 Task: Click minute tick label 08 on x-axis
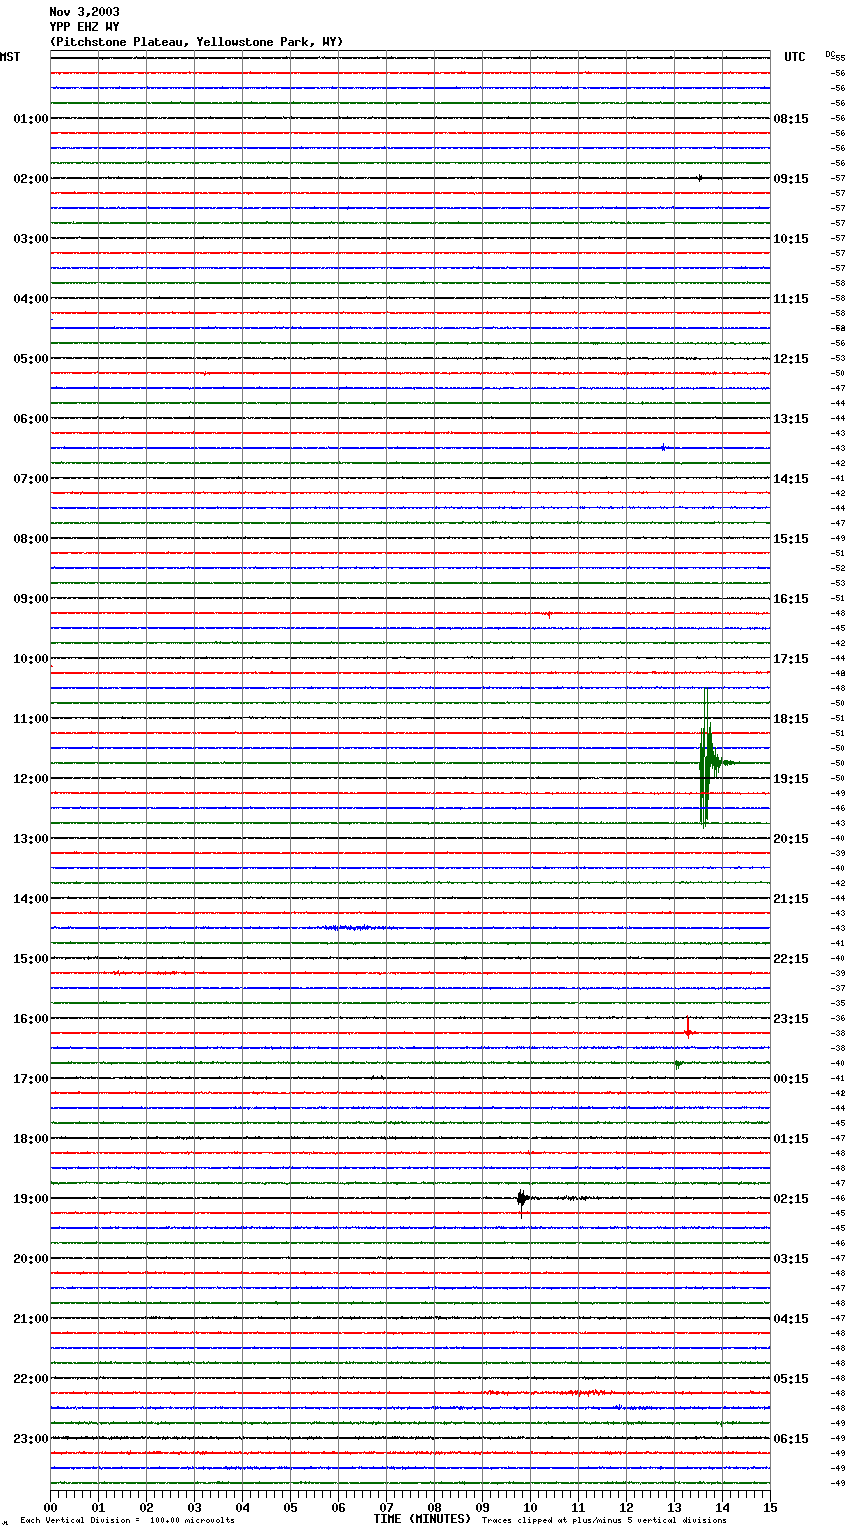434,1507
